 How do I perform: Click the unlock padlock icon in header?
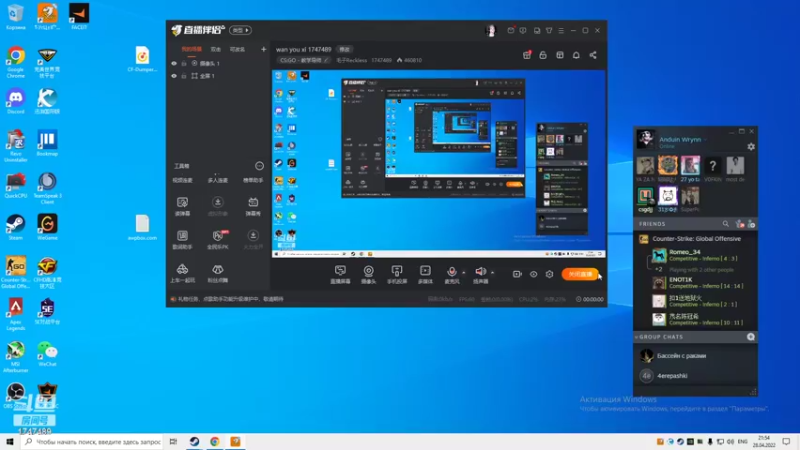point(543,55)
